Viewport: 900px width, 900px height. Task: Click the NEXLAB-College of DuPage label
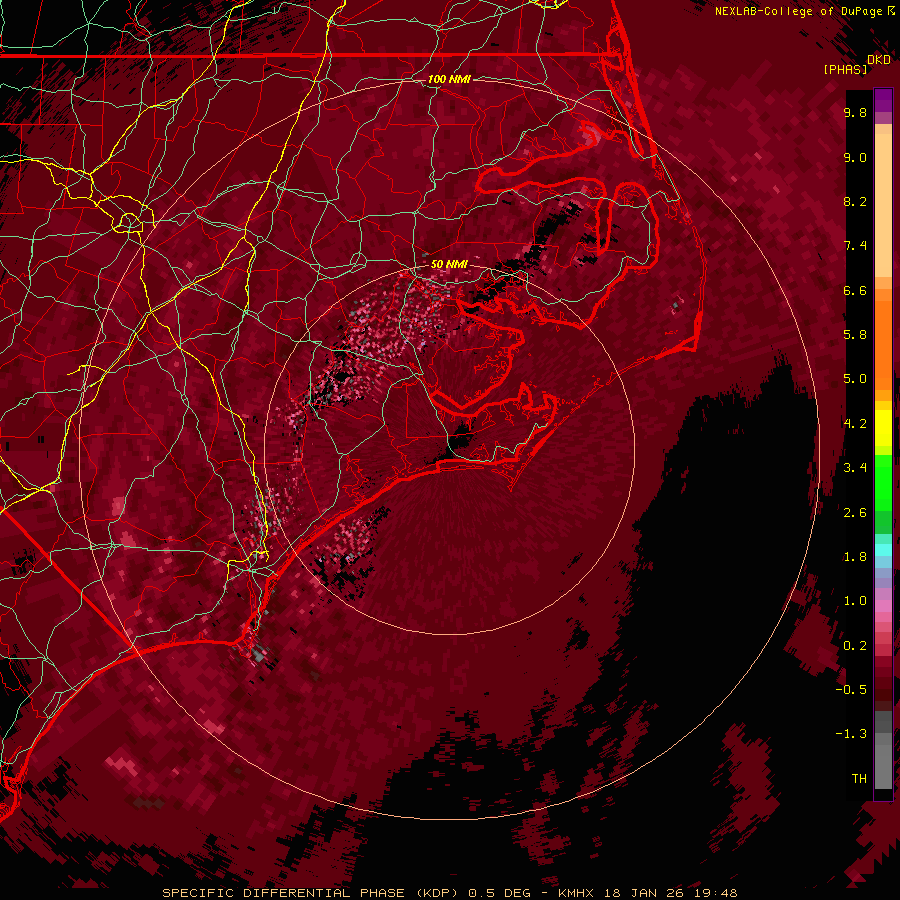[x=800, y=11]
